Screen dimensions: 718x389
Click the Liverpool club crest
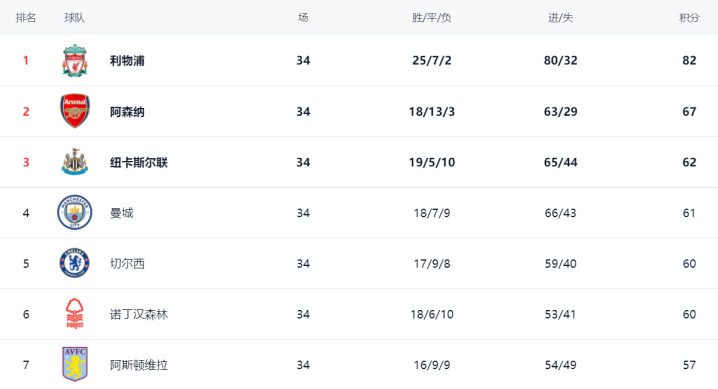click(x=75, y=60)
